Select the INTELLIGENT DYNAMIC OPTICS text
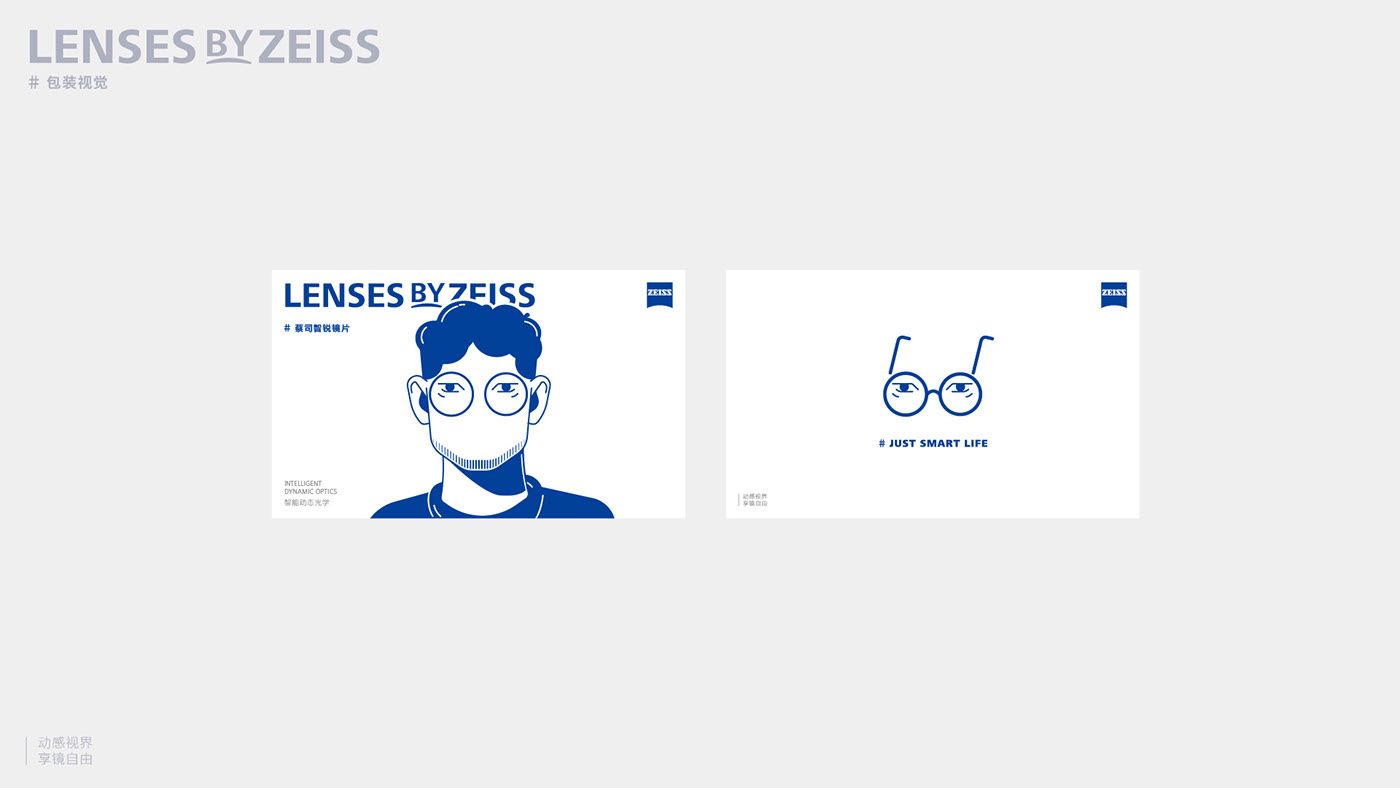 310,488
